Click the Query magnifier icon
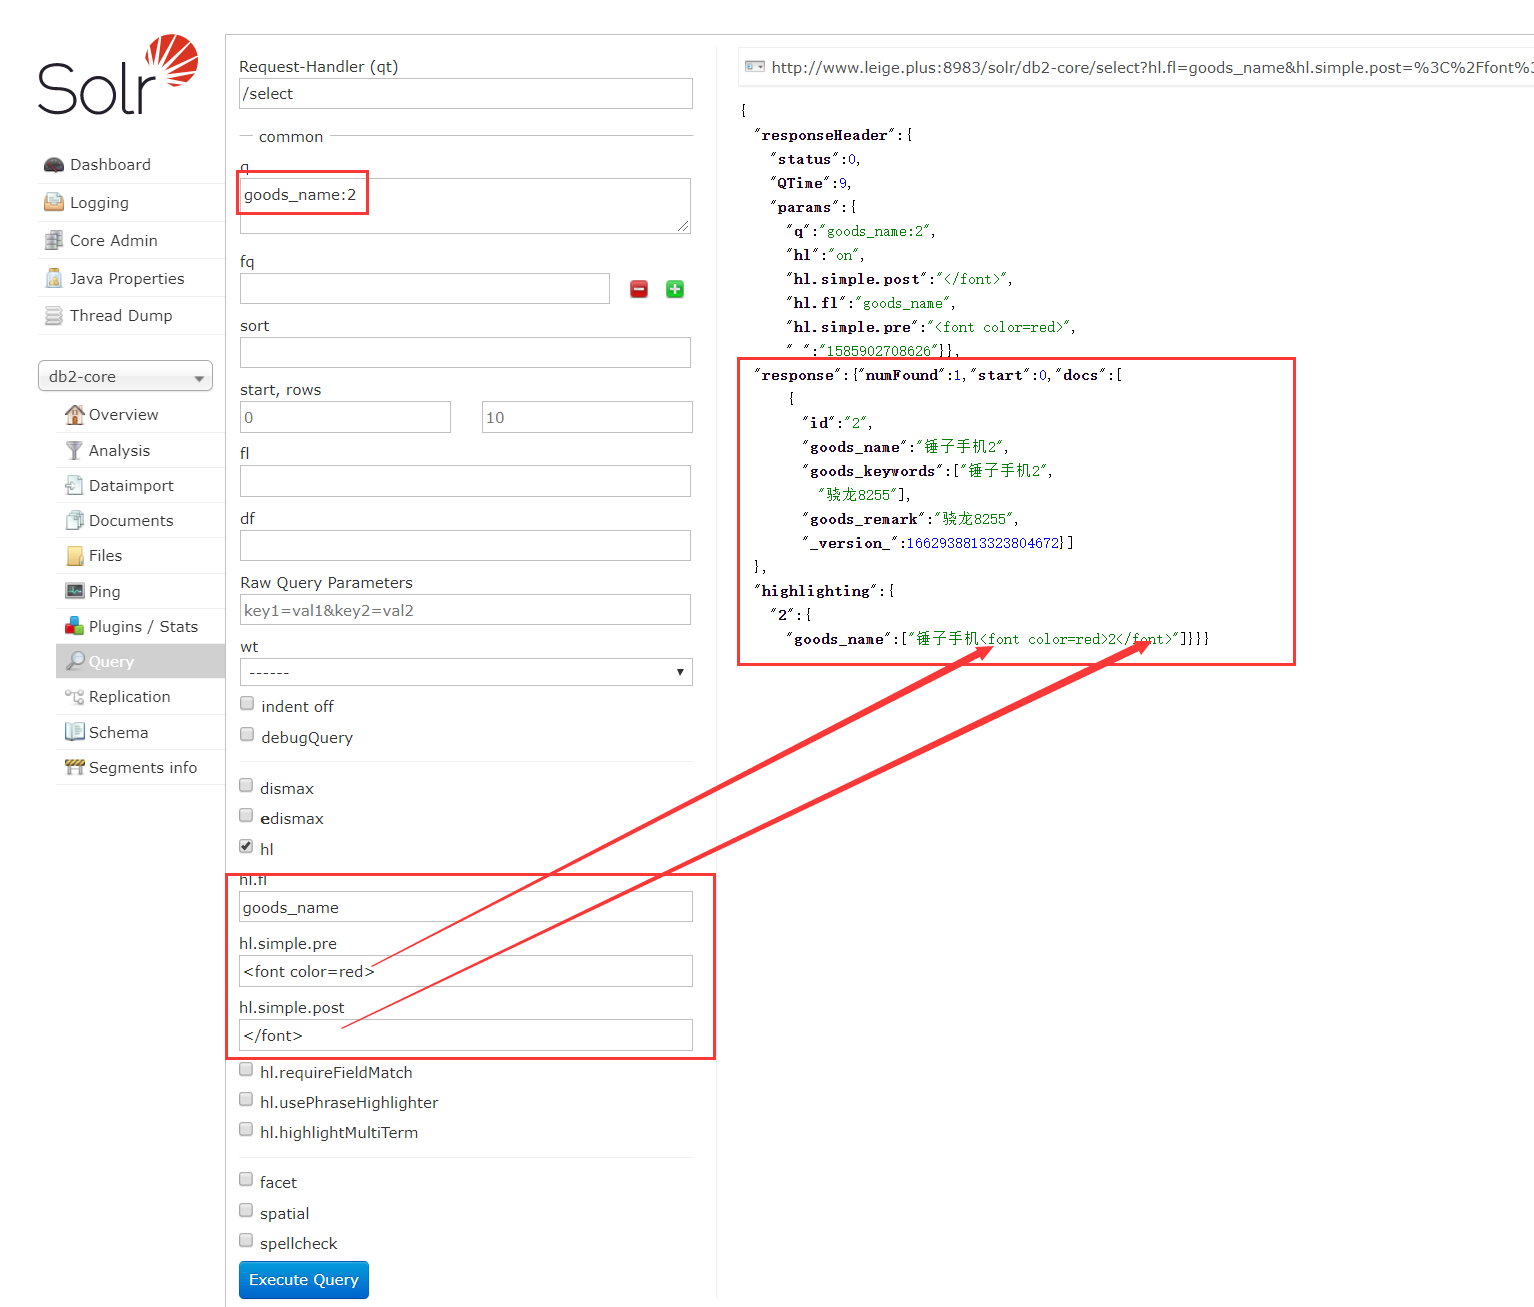1534x1307 pixels. pyautogui.click(x=74, y=662)
